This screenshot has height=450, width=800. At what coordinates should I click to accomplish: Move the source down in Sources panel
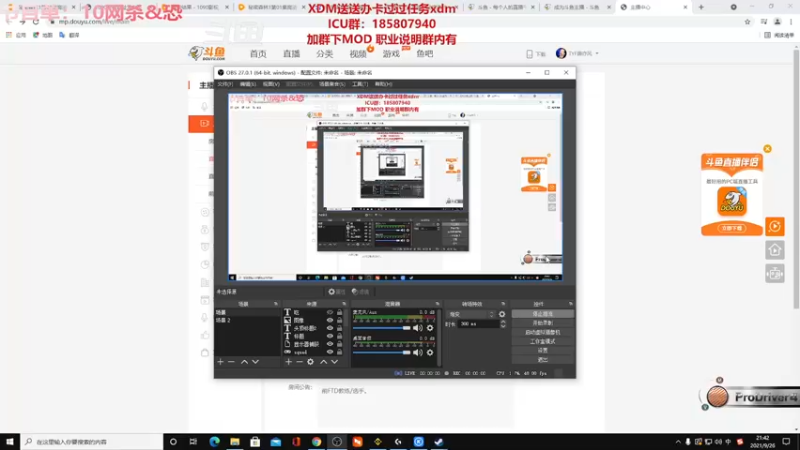coord(335,362)
